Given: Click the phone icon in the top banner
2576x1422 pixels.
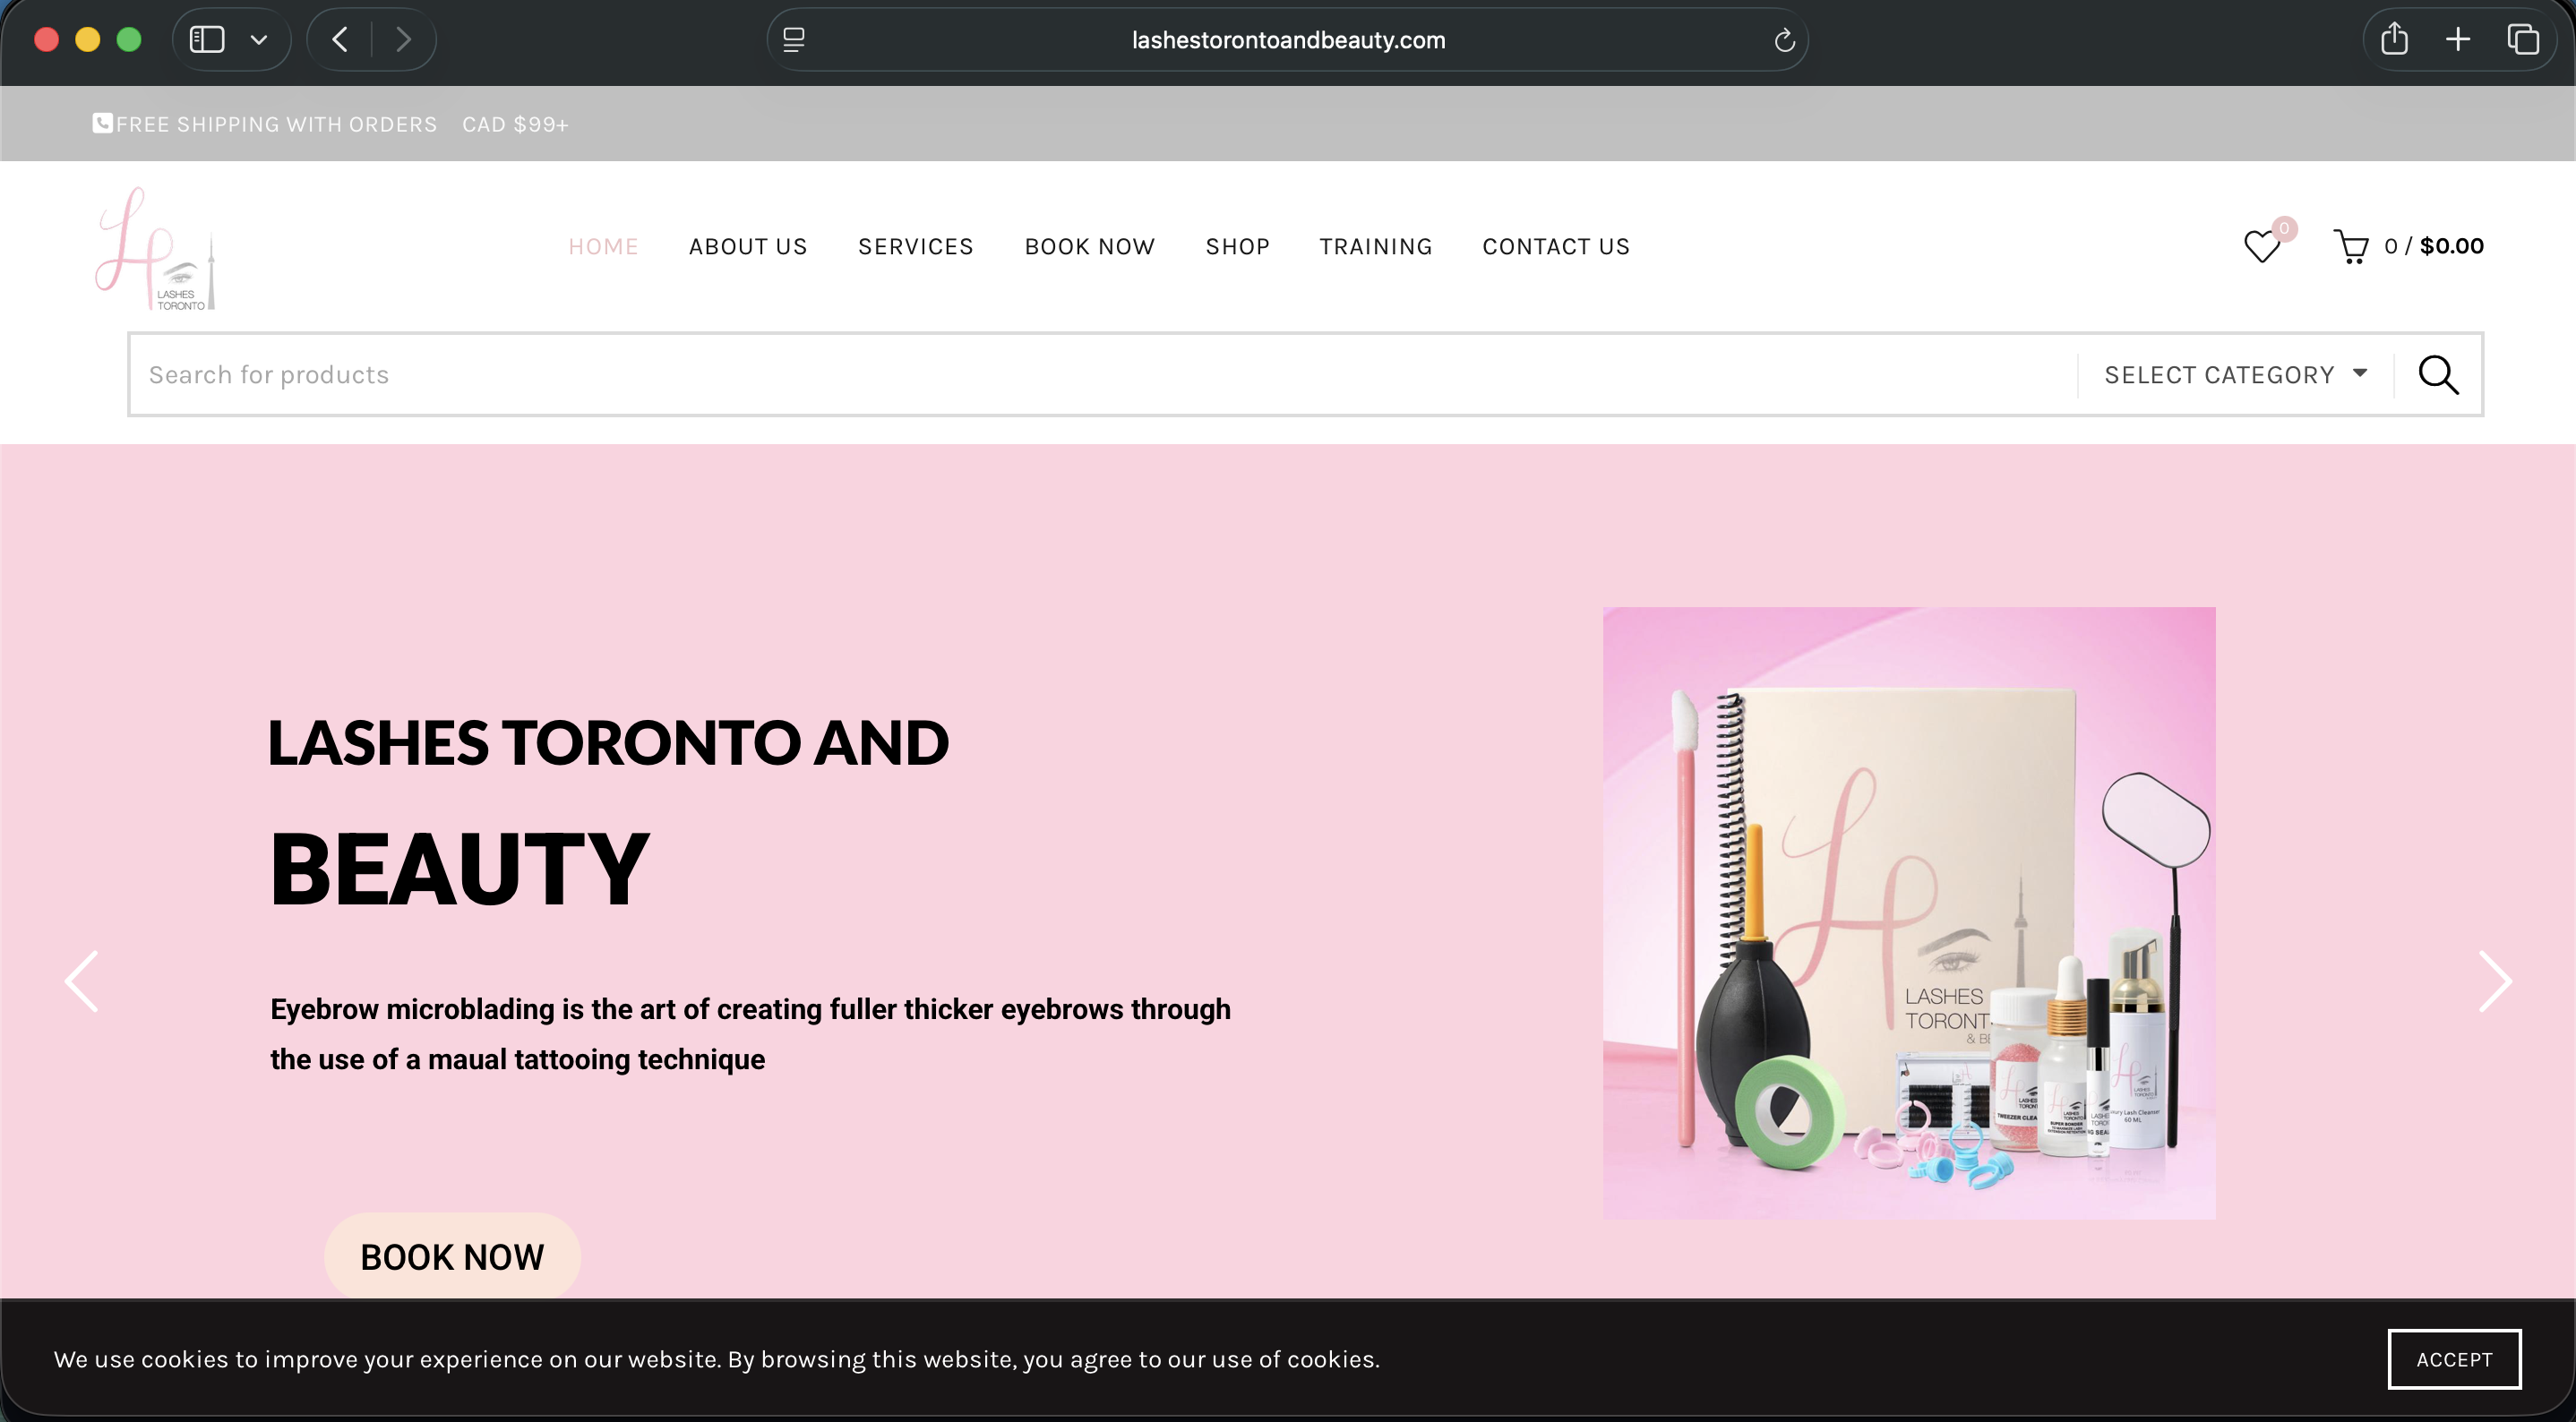Looking at the screenshot, I should point(102,123).
